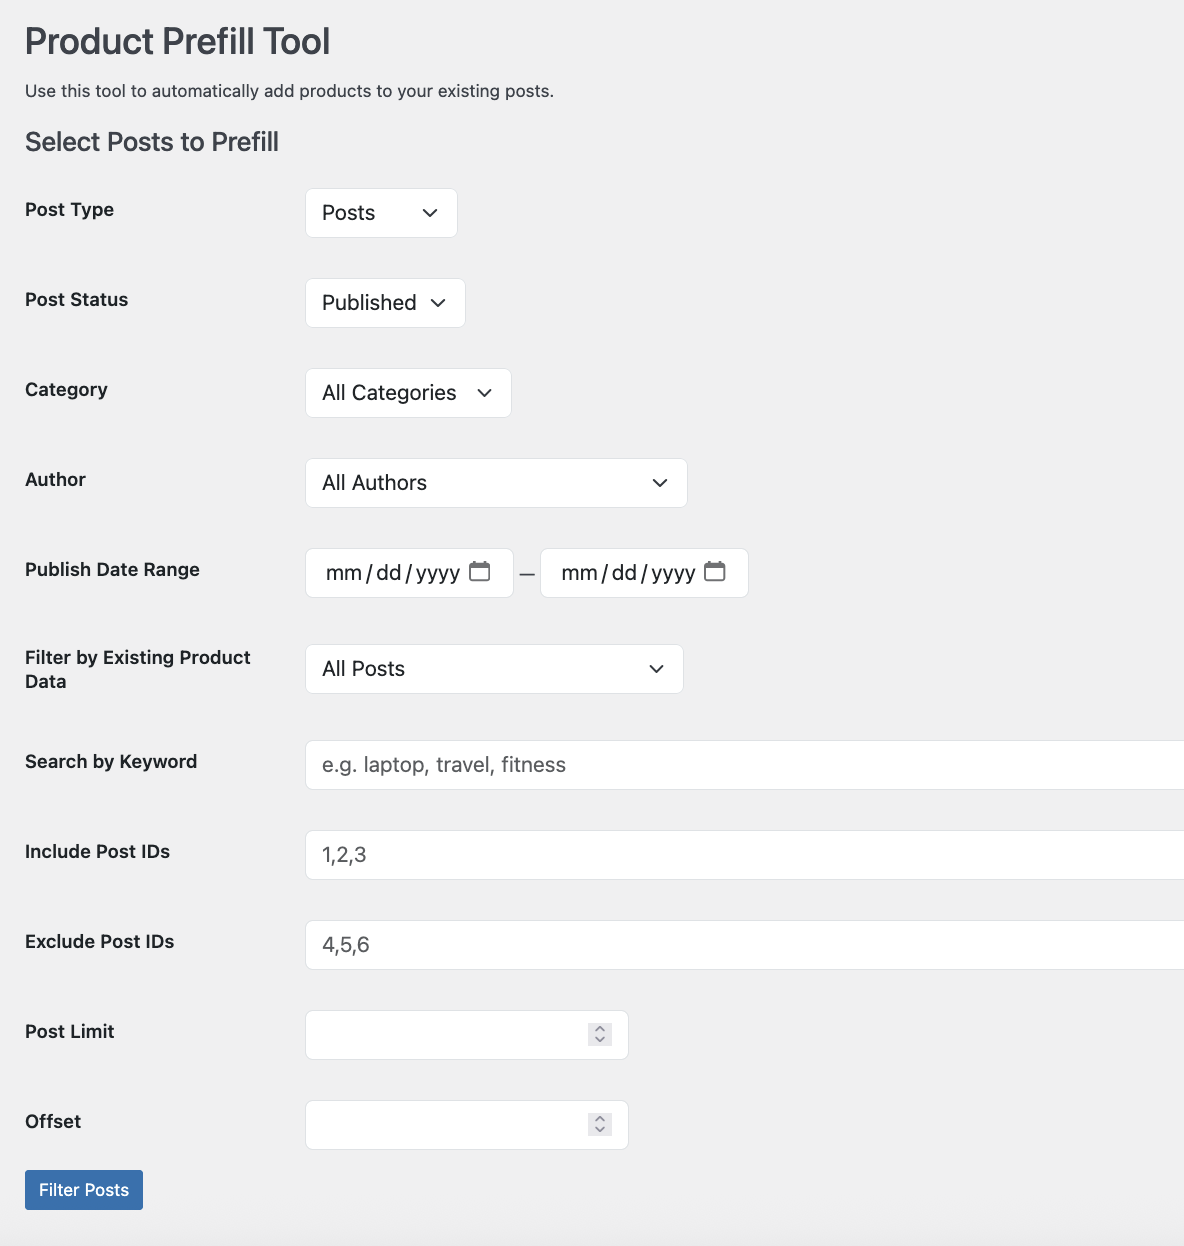Increase Offset value with the up arrow
This screenshot has width=1184, height=1246.
[x=600, y=1119]
